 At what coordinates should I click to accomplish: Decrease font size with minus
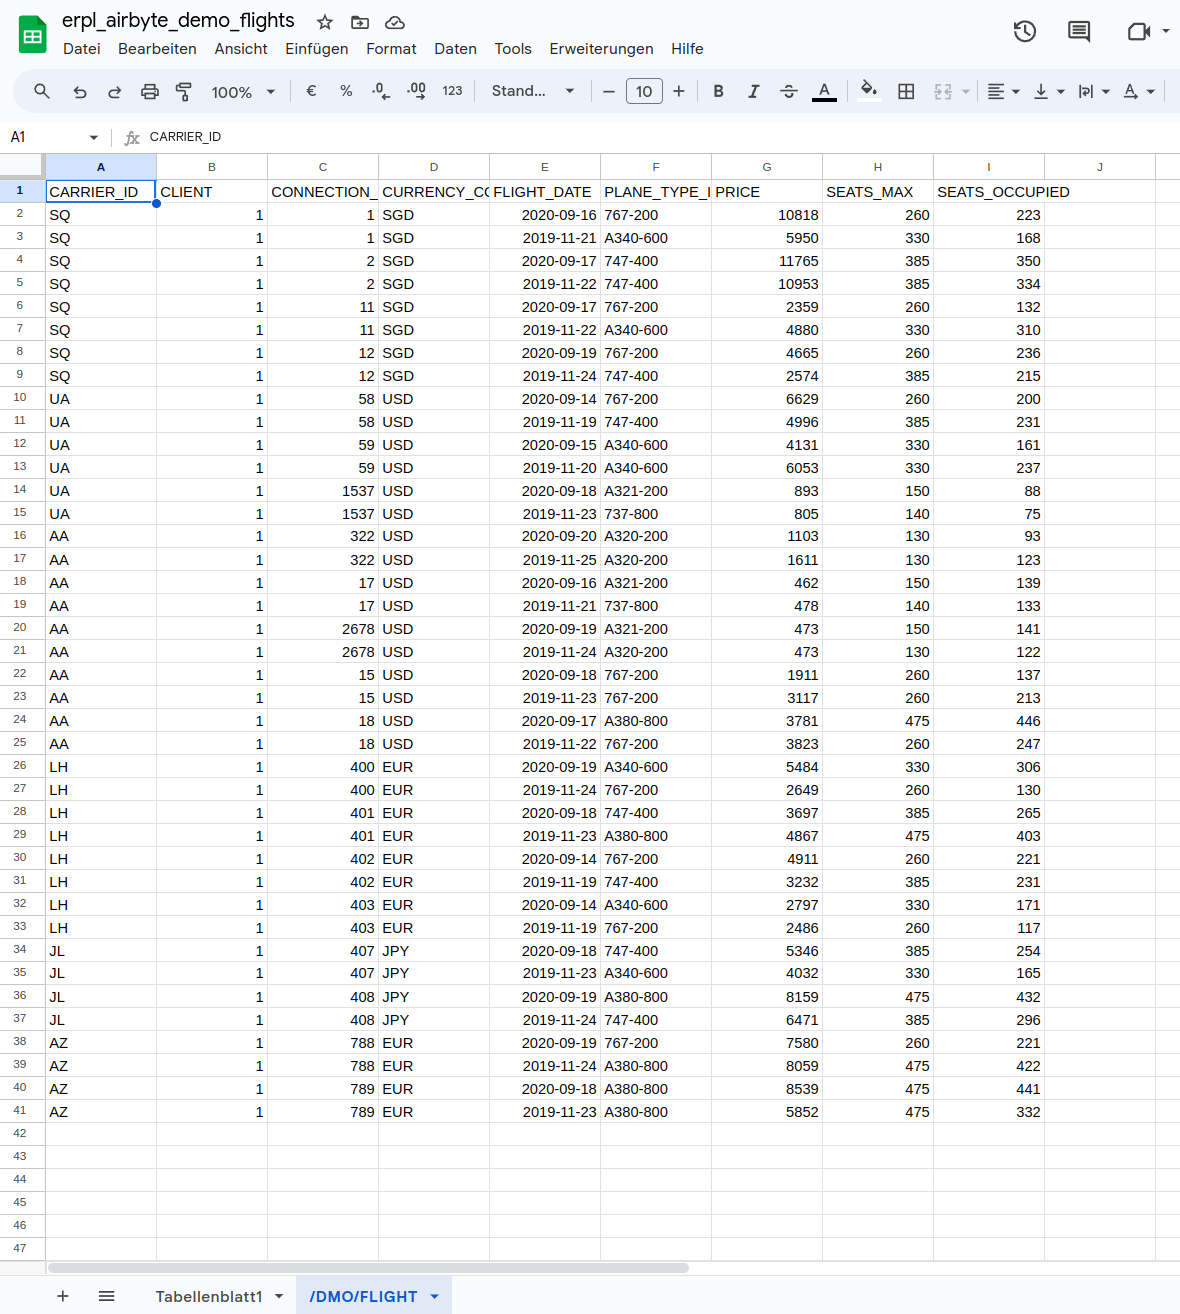(608, 91)
